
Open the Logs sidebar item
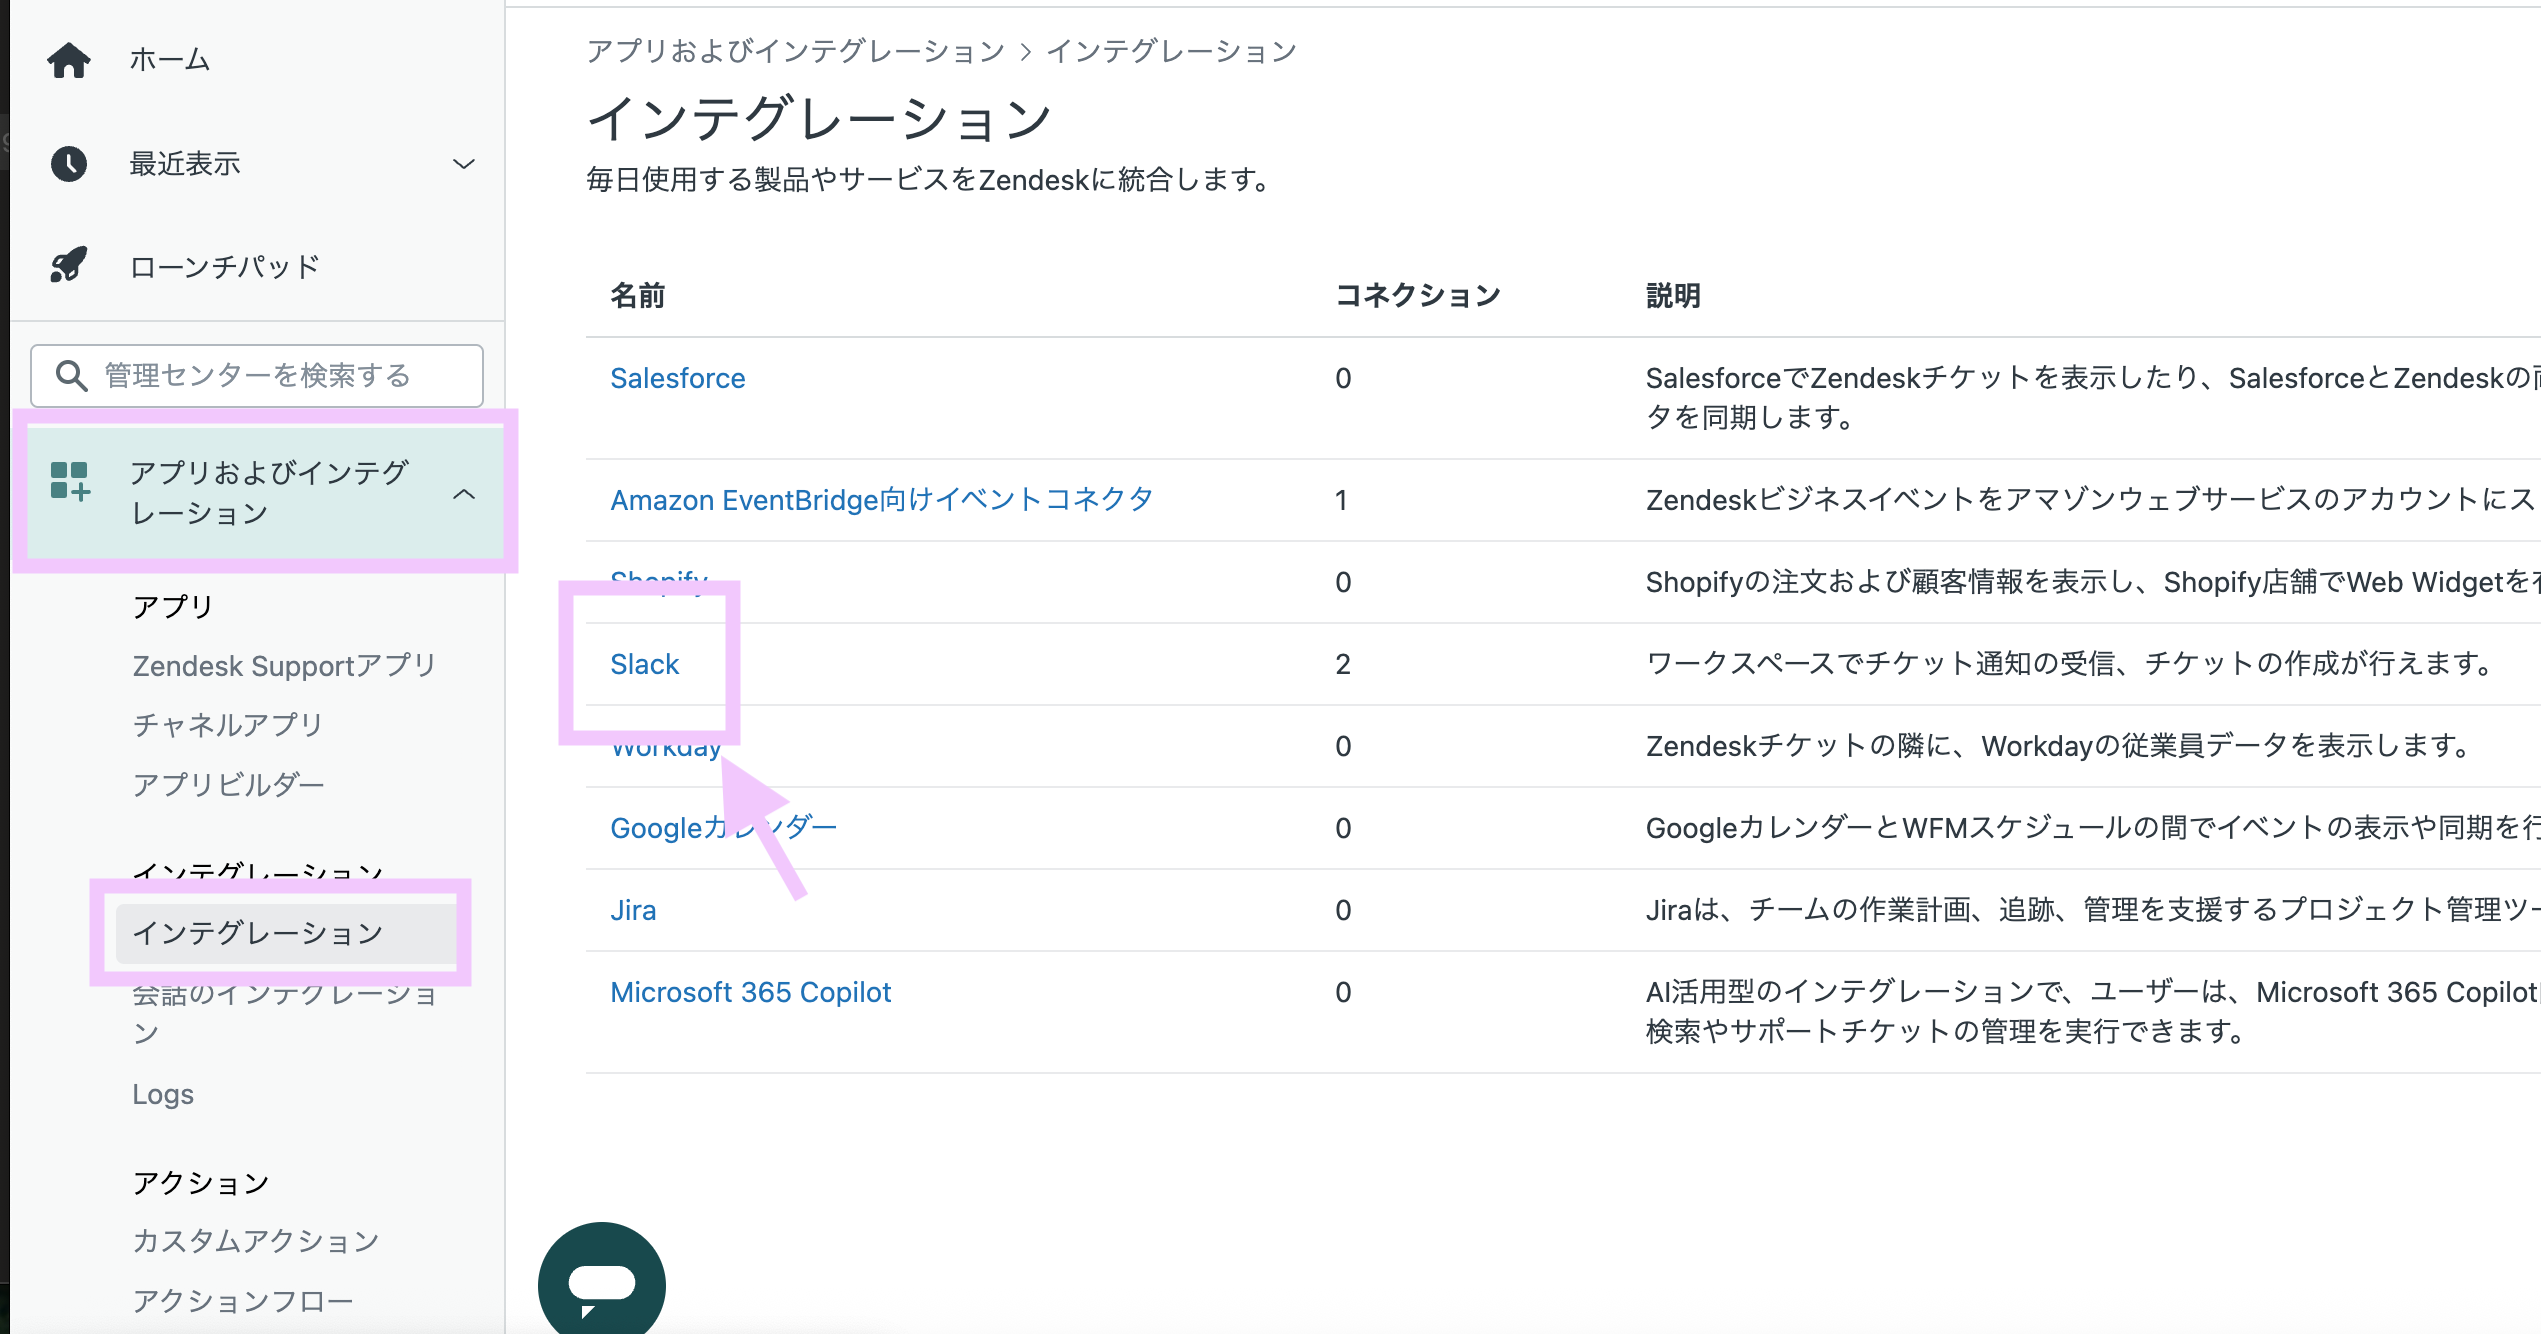pos(163,1094)
